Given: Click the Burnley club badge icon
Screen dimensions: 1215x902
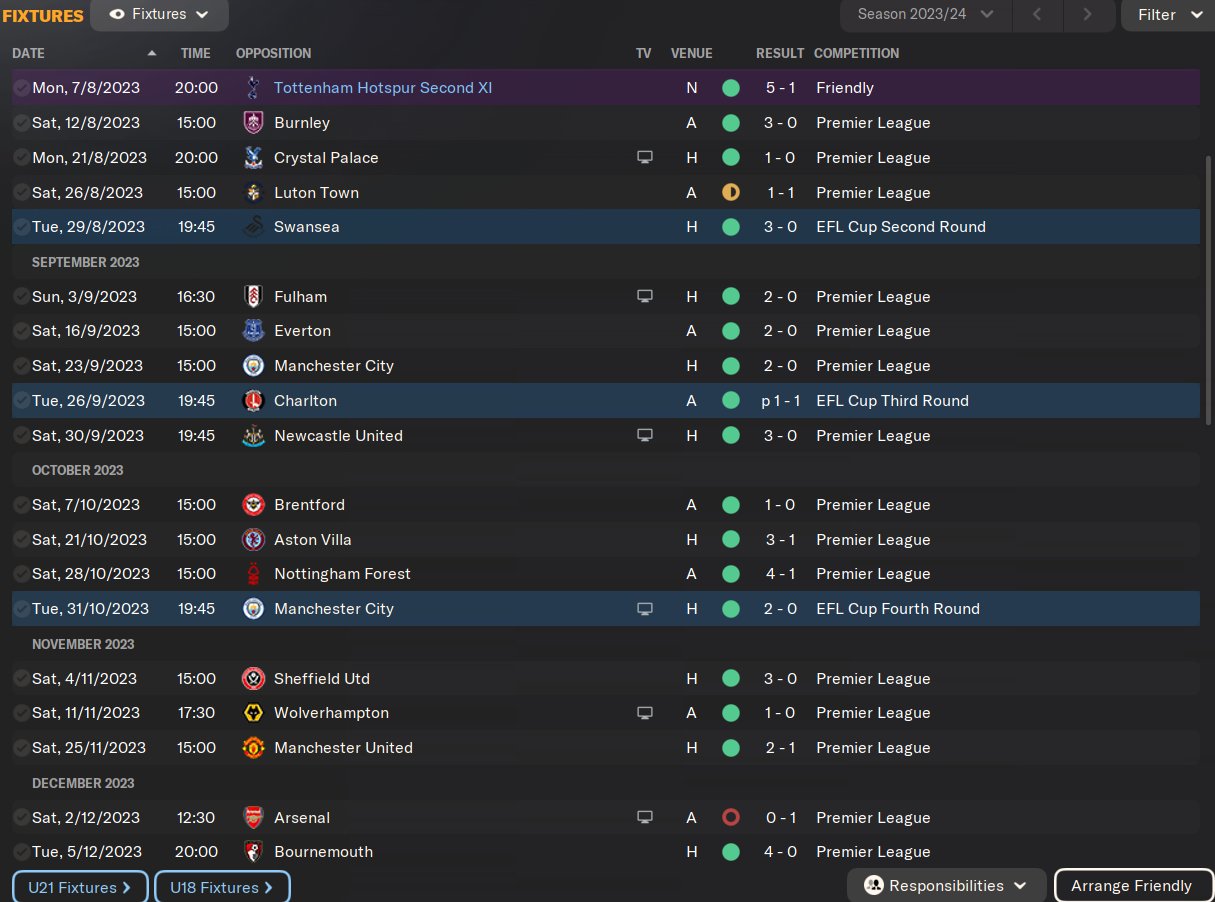Looking at the screenshot, I should [254, 123].
